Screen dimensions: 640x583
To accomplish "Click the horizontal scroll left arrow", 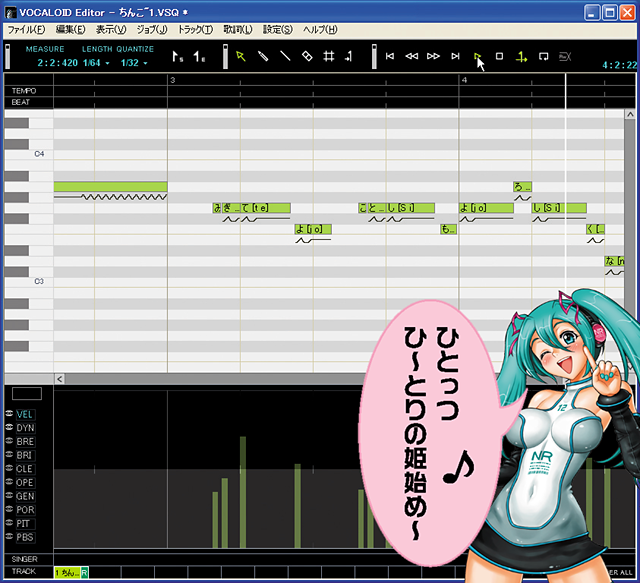I will [x=60, y=379].
